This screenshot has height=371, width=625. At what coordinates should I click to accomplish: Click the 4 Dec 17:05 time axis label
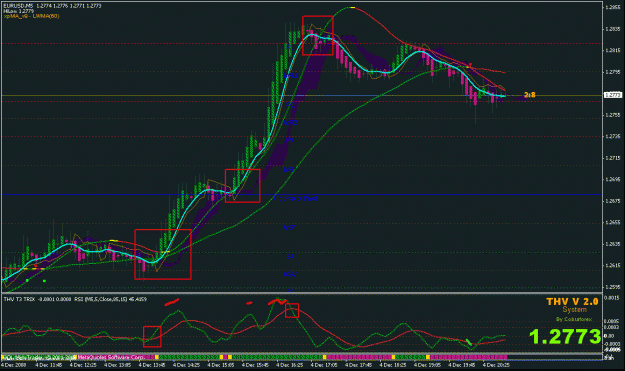coord(324,365)
